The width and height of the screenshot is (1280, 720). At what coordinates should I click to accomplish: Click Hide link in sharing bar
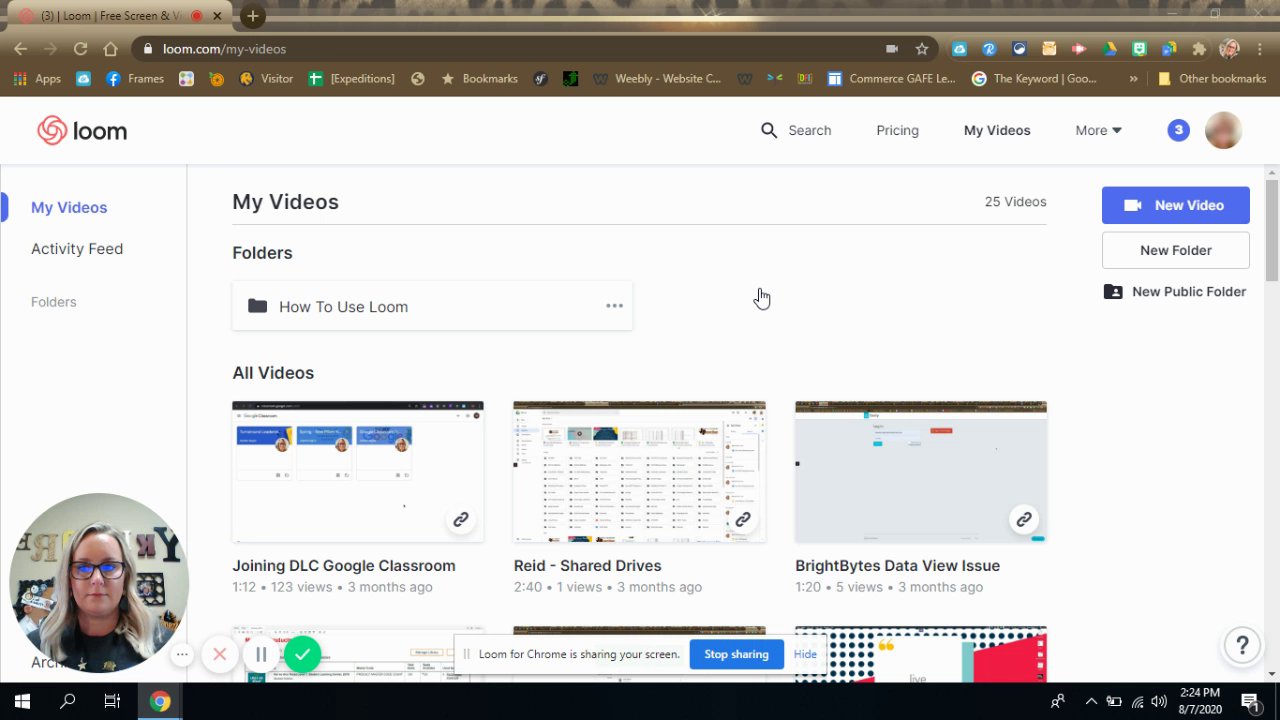tap(805, 654)
